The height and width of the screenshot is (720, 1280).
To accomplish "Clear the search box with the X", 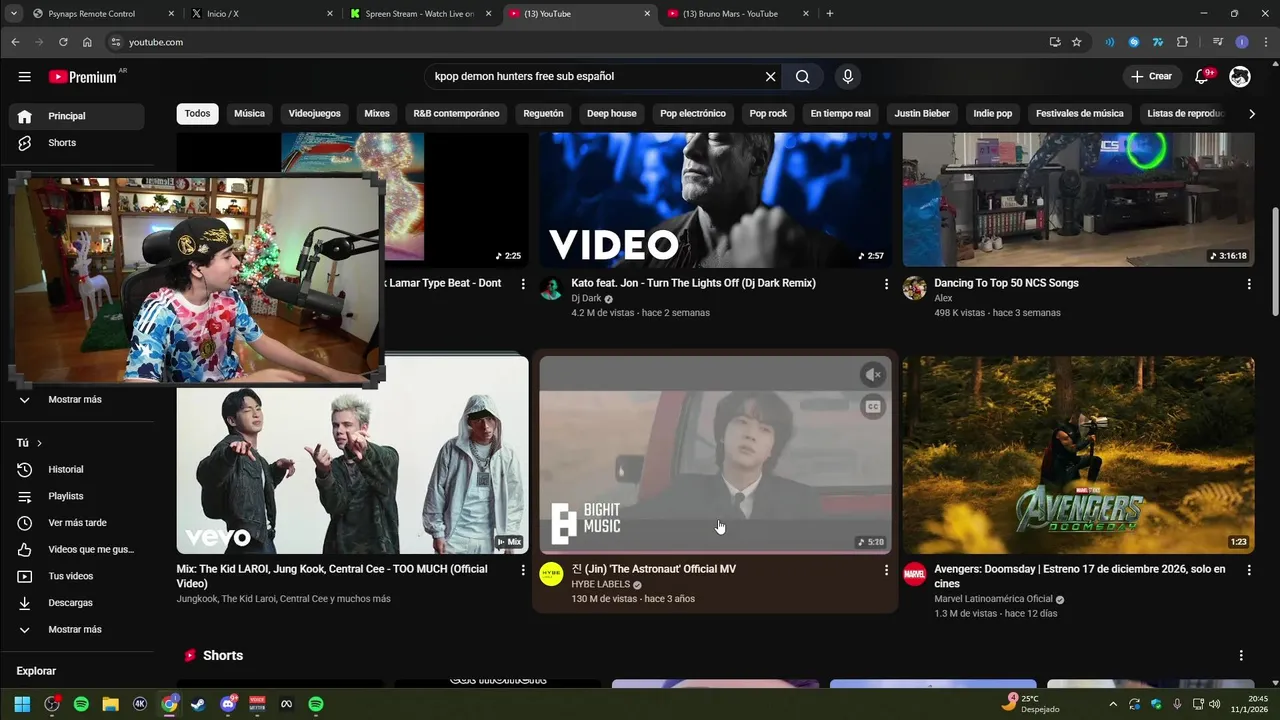I will (x=770, y=77).
